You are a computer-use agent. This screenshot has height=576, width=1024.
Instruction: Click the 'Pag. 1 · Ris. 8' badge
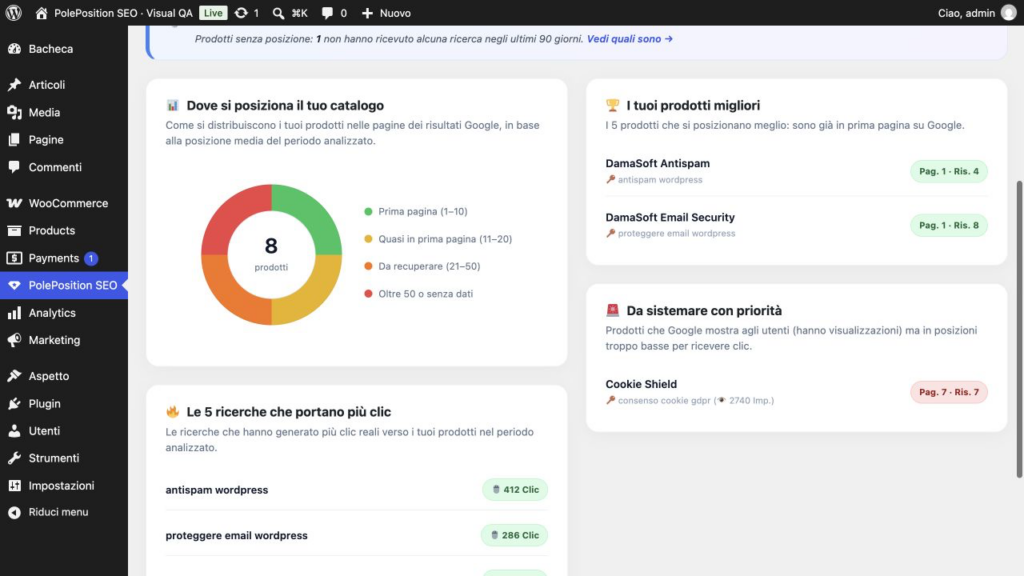tap(949, 225)
